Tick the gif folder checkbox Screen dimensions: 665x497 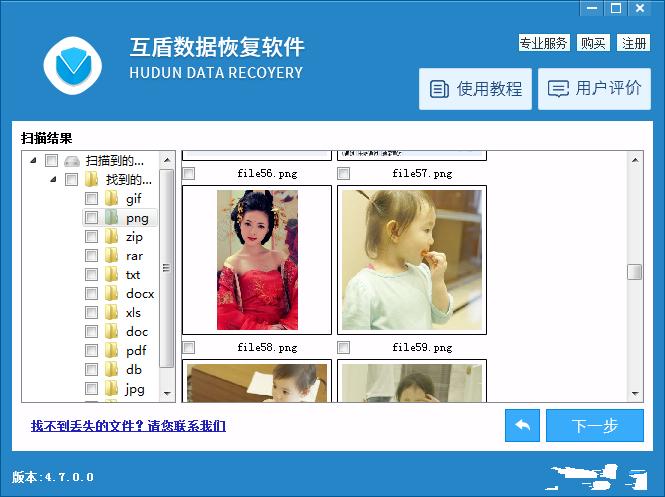pos(91,198)
